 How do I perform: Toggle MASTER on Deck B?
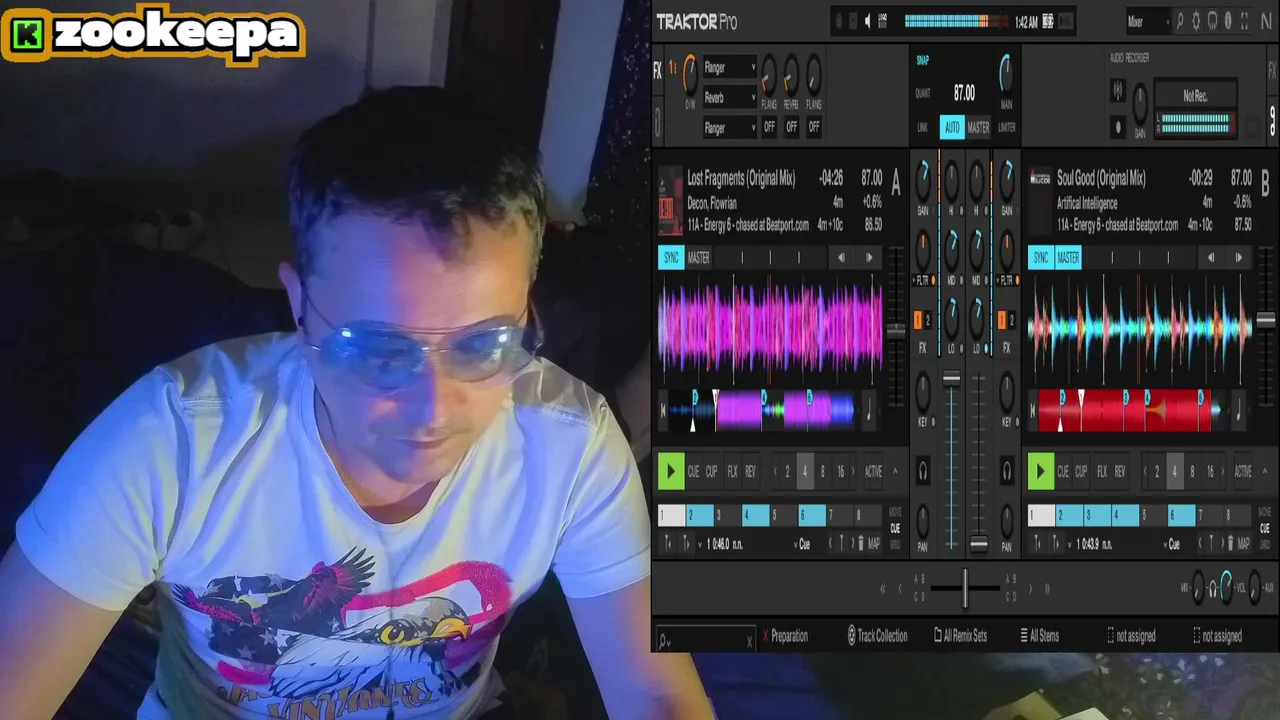pyautogui.click(x=1068, y=258)
